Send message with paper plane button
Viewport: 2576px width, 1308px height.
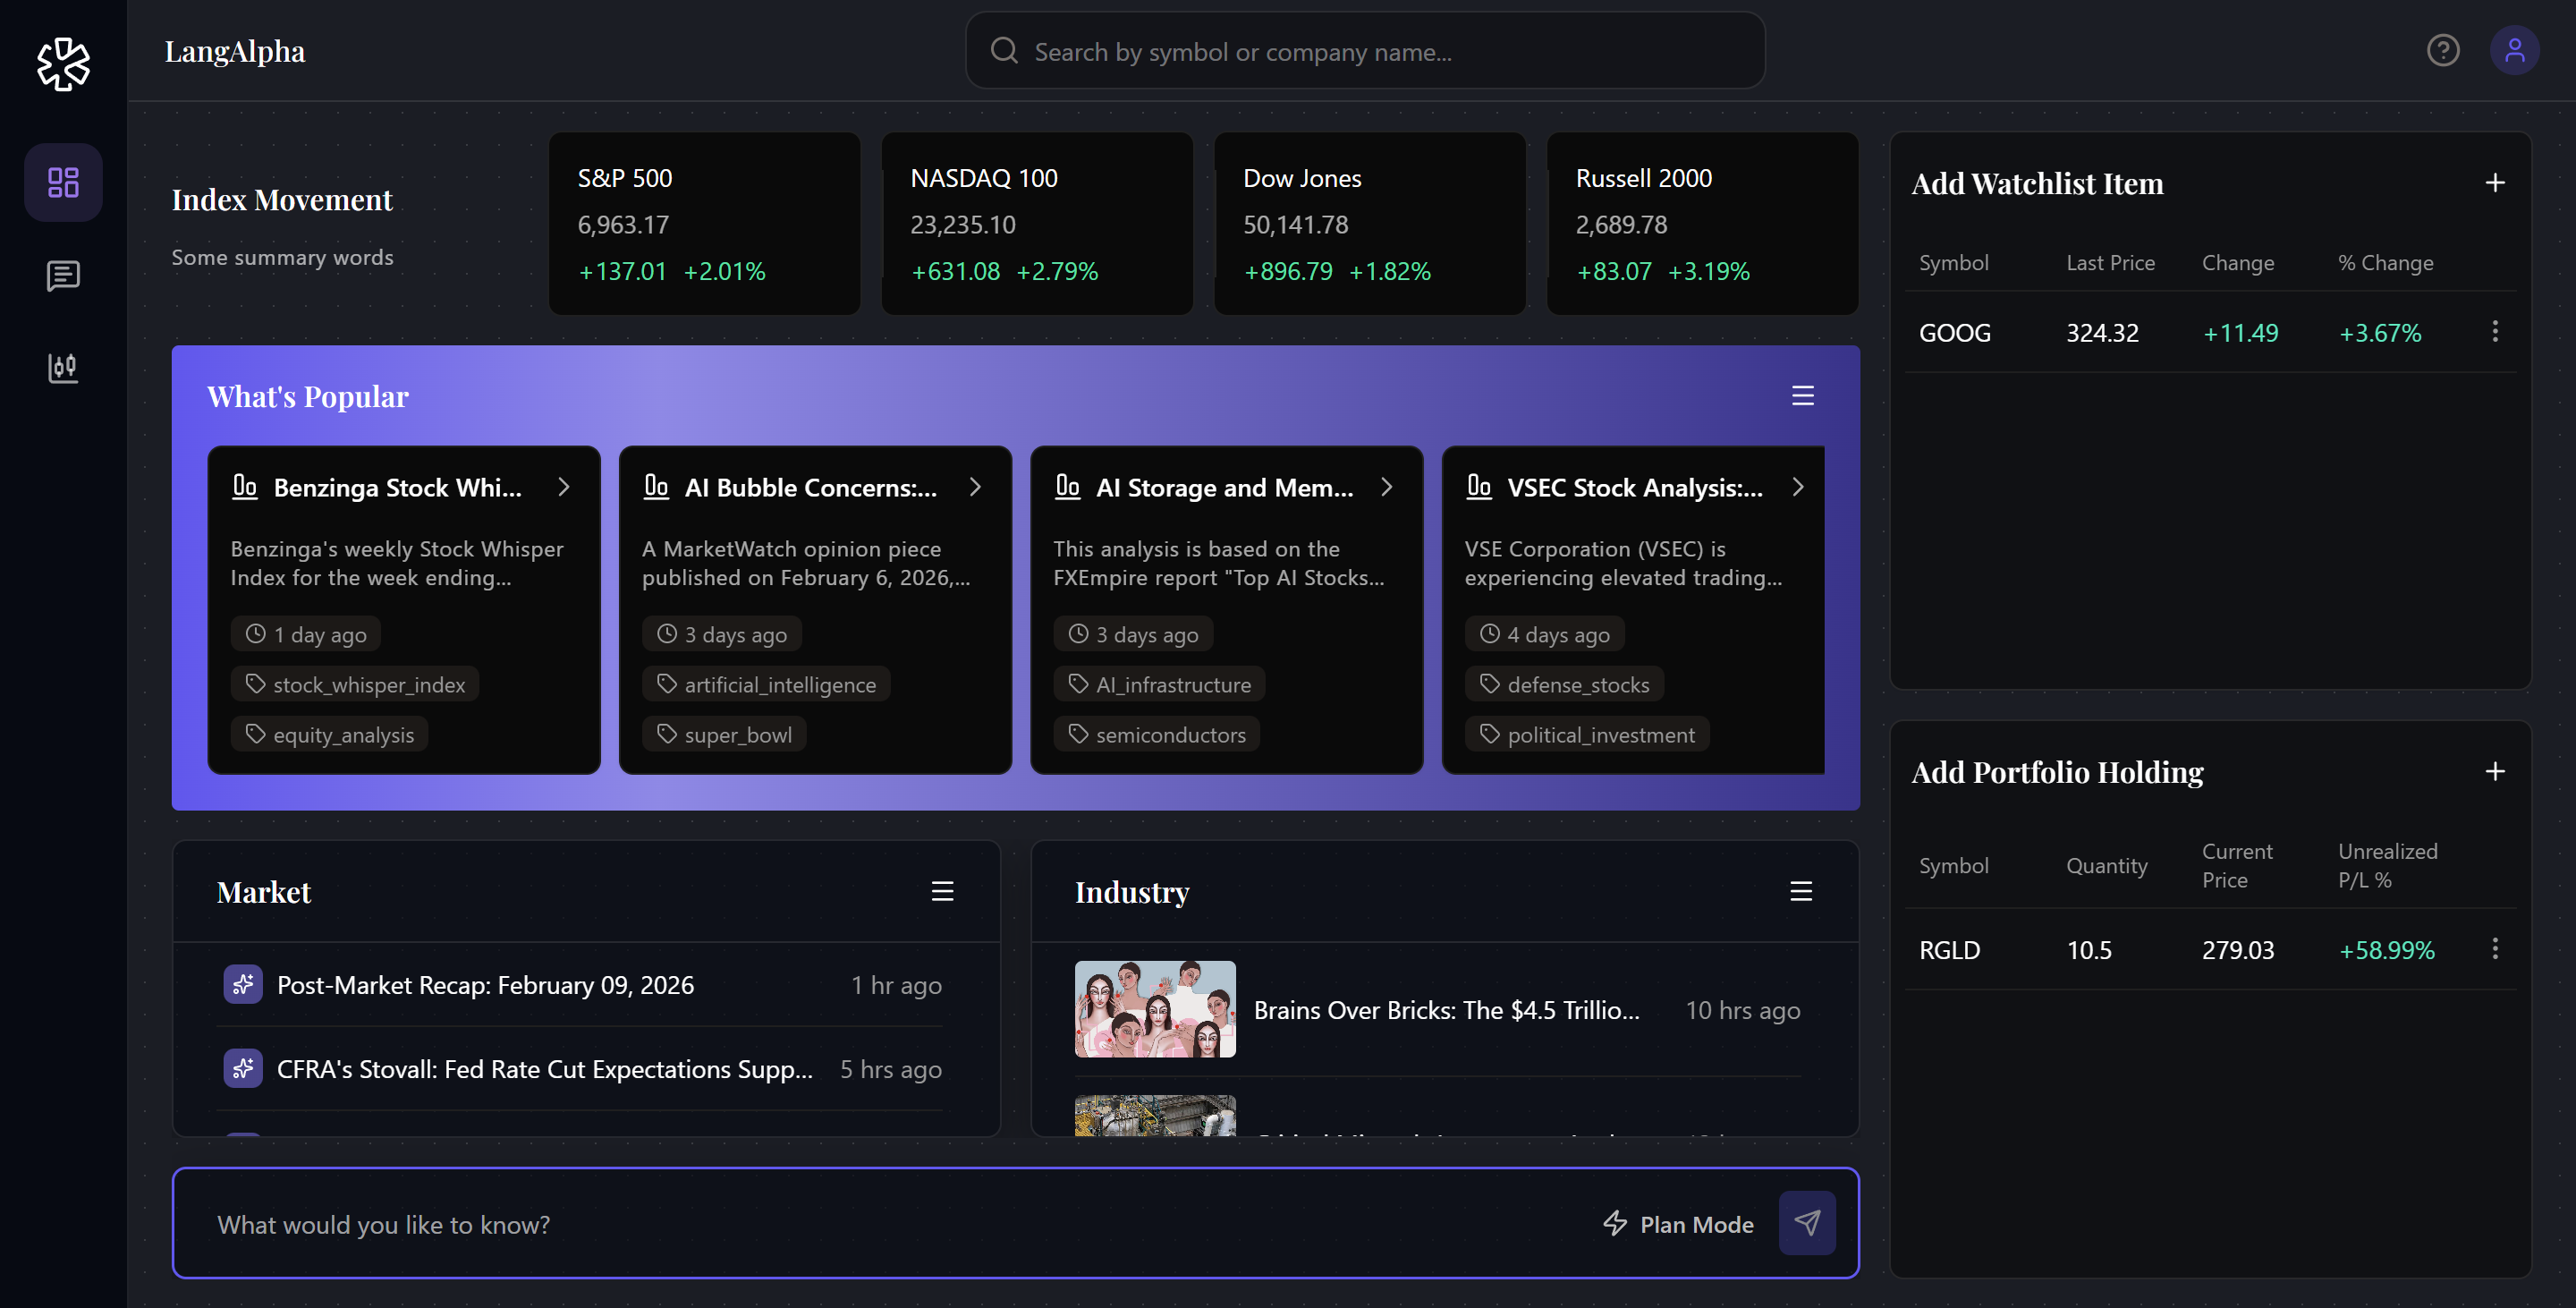point(1806,1222)
